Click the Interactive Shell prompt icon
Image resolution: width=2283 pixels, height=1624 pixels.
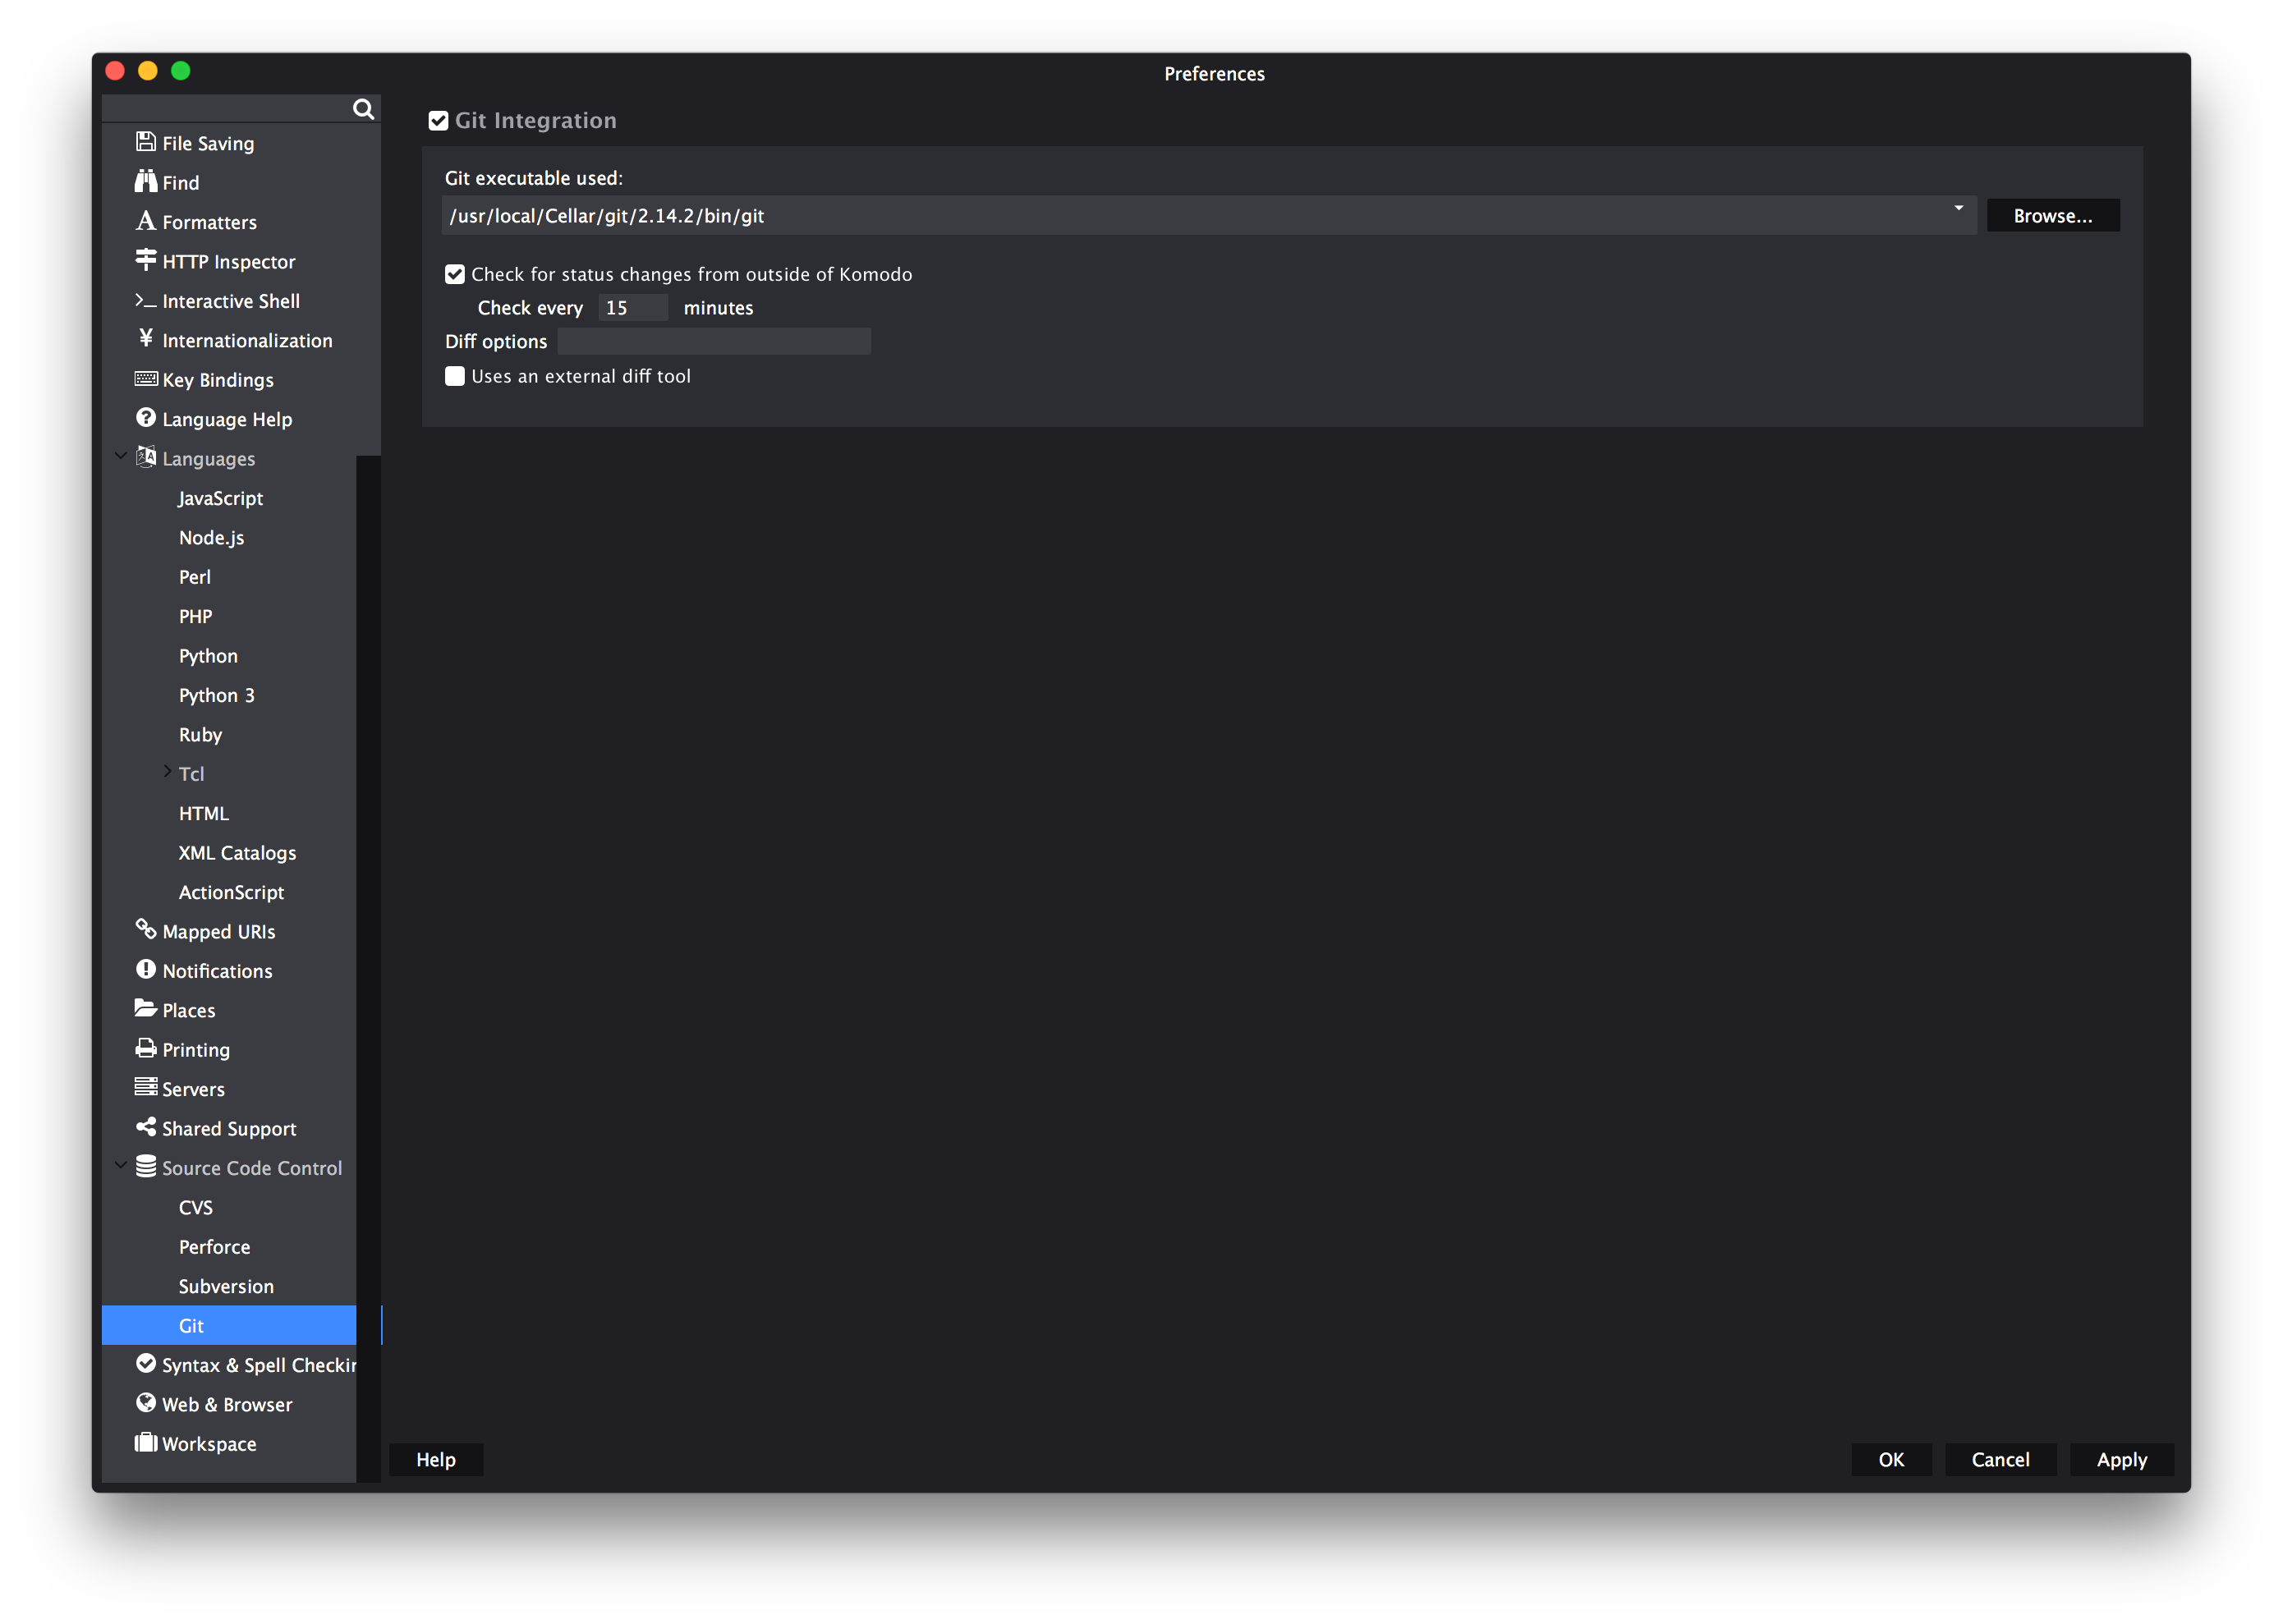[146, 300]
